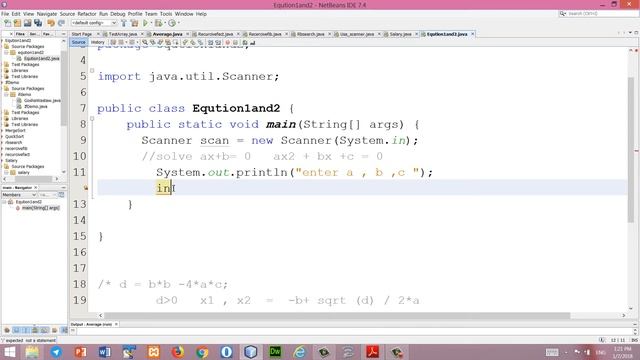Expand the MergeSort project node

pos(2,131)
